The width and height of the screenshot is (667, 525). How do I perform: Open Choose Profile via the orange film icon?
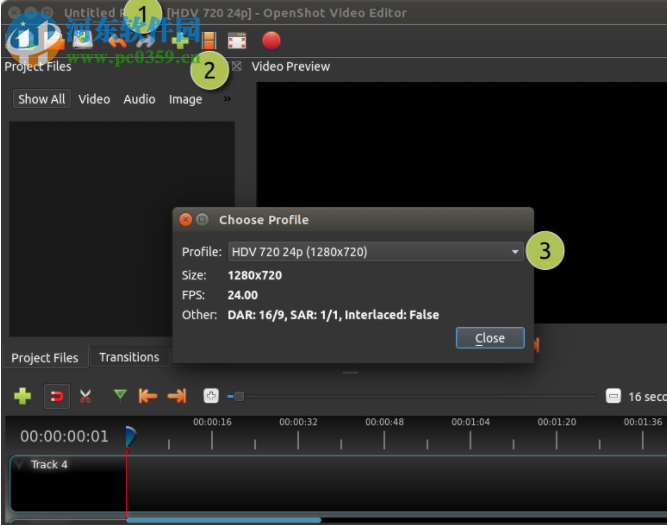(x=208, y=41)
